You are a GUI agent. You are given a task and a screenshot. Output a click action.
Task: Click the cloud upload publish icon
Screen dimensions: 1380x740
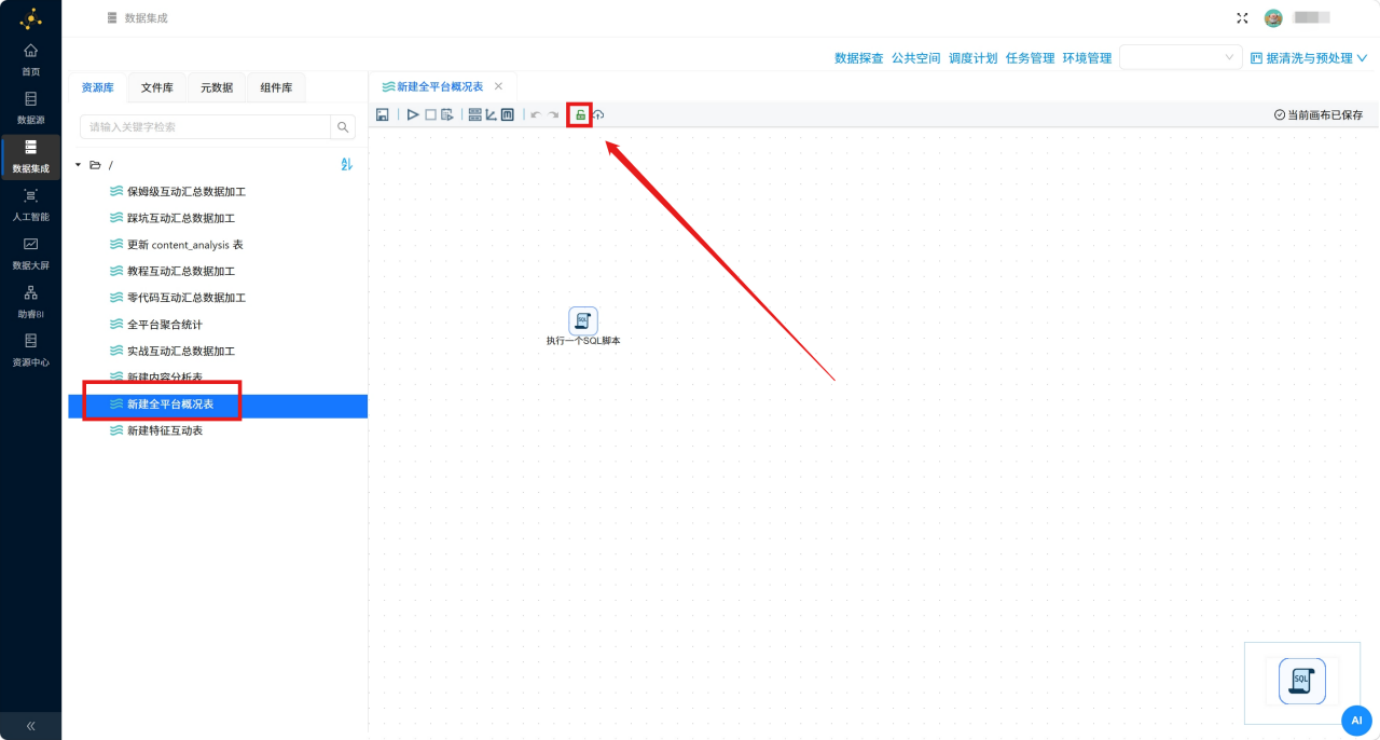[598, 115]
